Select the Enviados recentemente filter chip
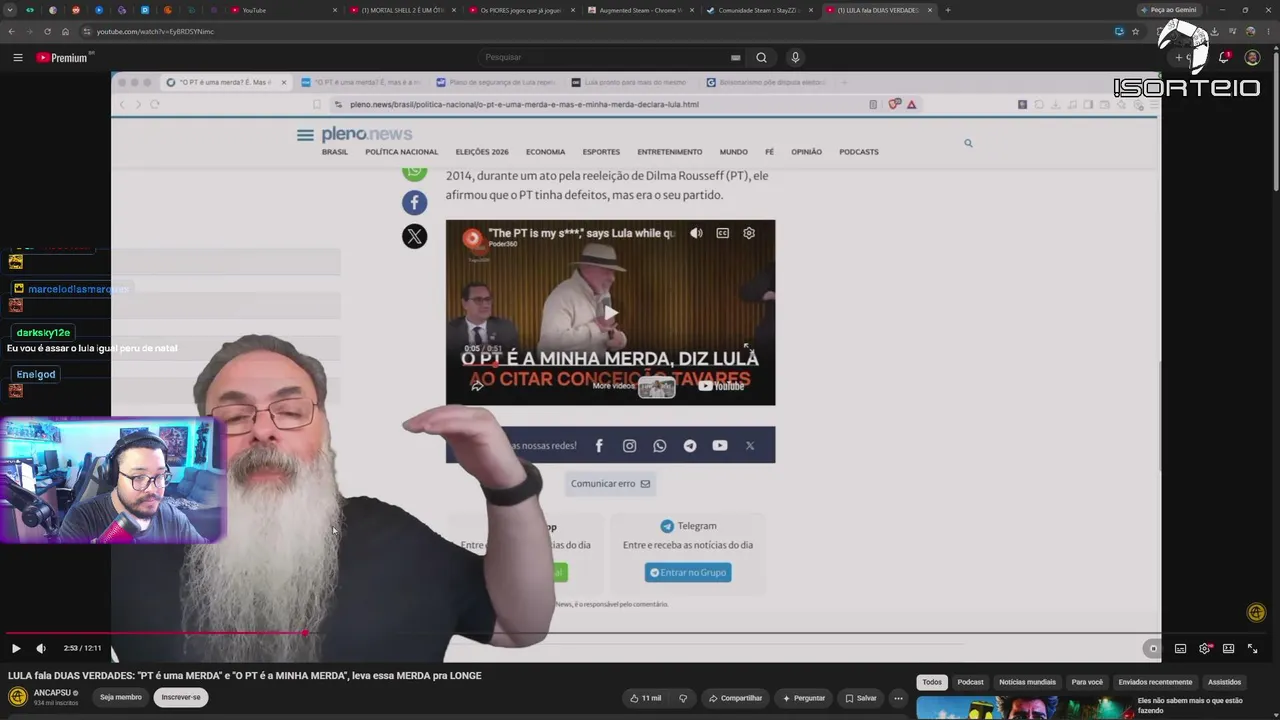The height and width of the screenshot is (720, 1280). click(x=1155, y=682)
